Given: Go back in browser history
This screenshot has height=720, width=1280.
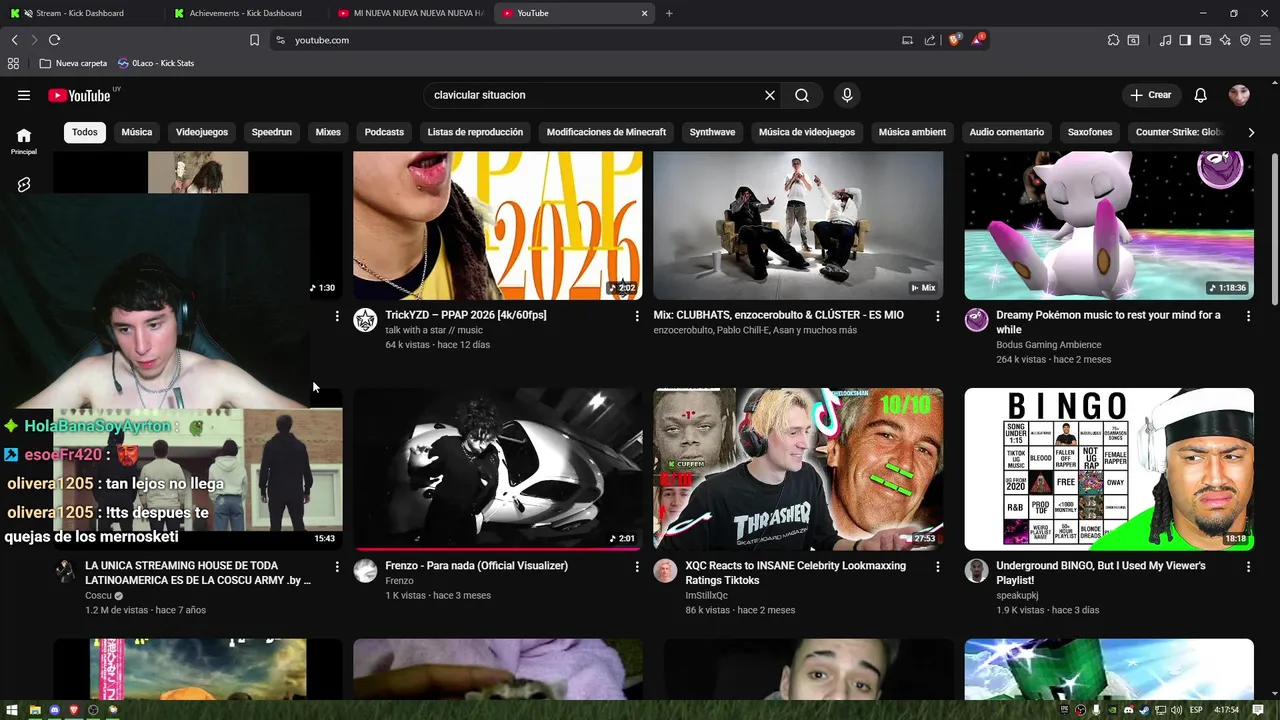Looking at the screenshot, I should click(x=14, y=40).
